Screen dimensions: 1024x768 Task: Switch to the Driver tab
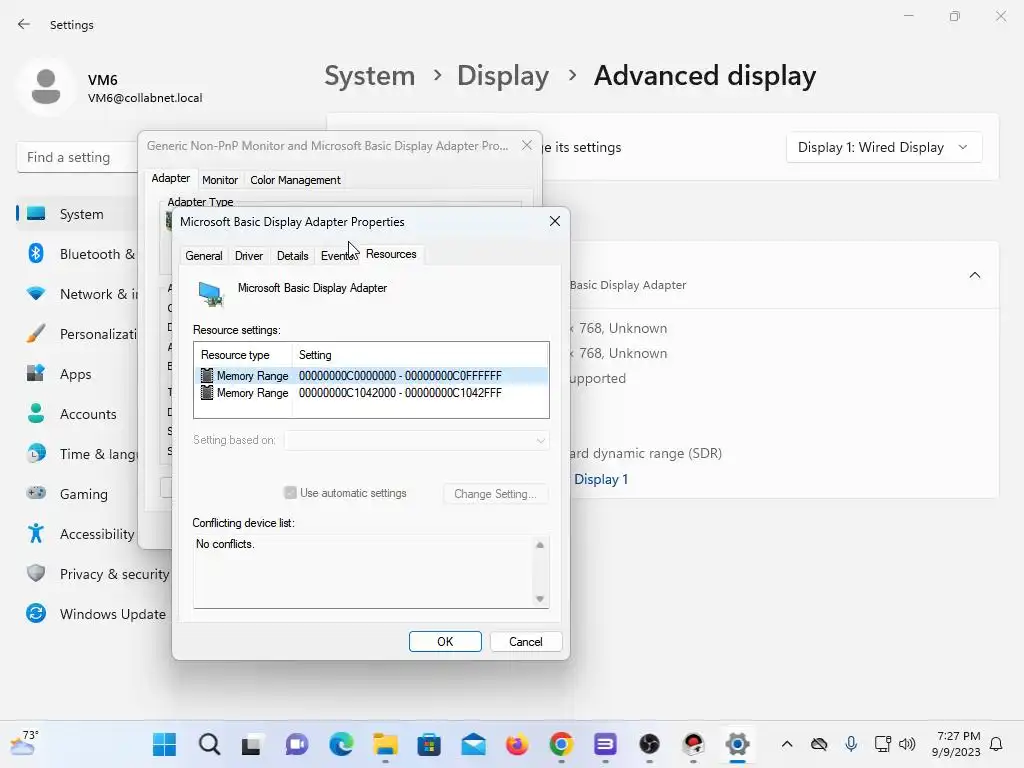pos(249,255)
